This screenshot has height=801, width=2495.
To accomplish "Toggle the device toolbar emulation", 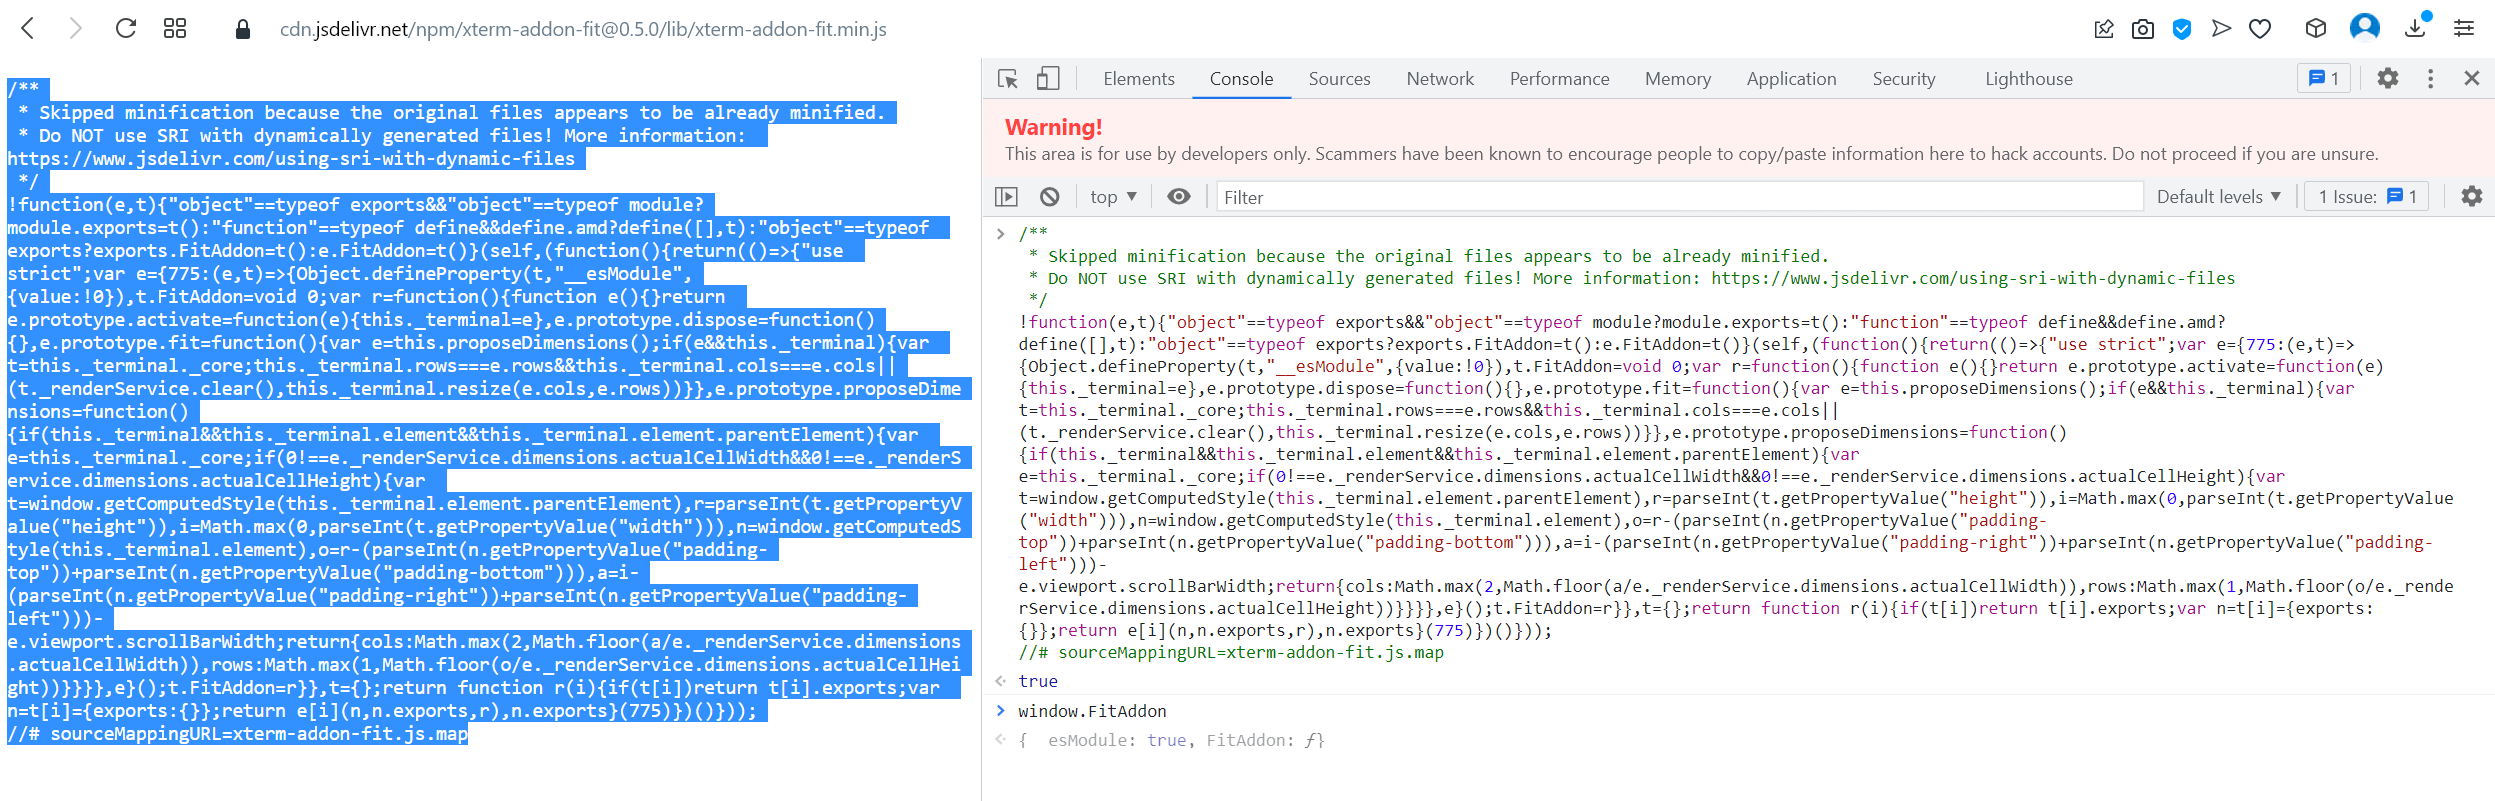I will pos(1047,79).
